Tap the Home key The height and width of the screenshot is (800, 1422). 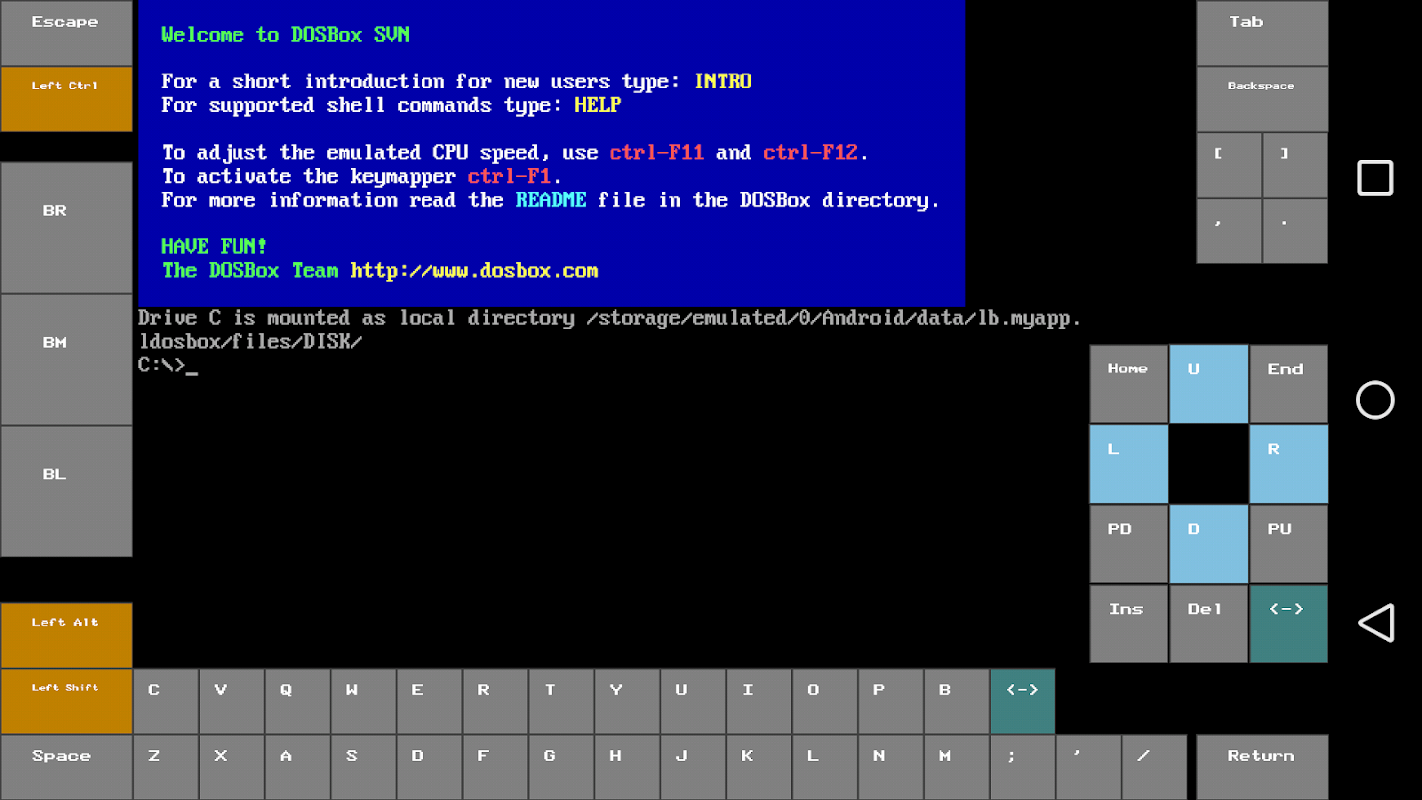point(1129,384)
